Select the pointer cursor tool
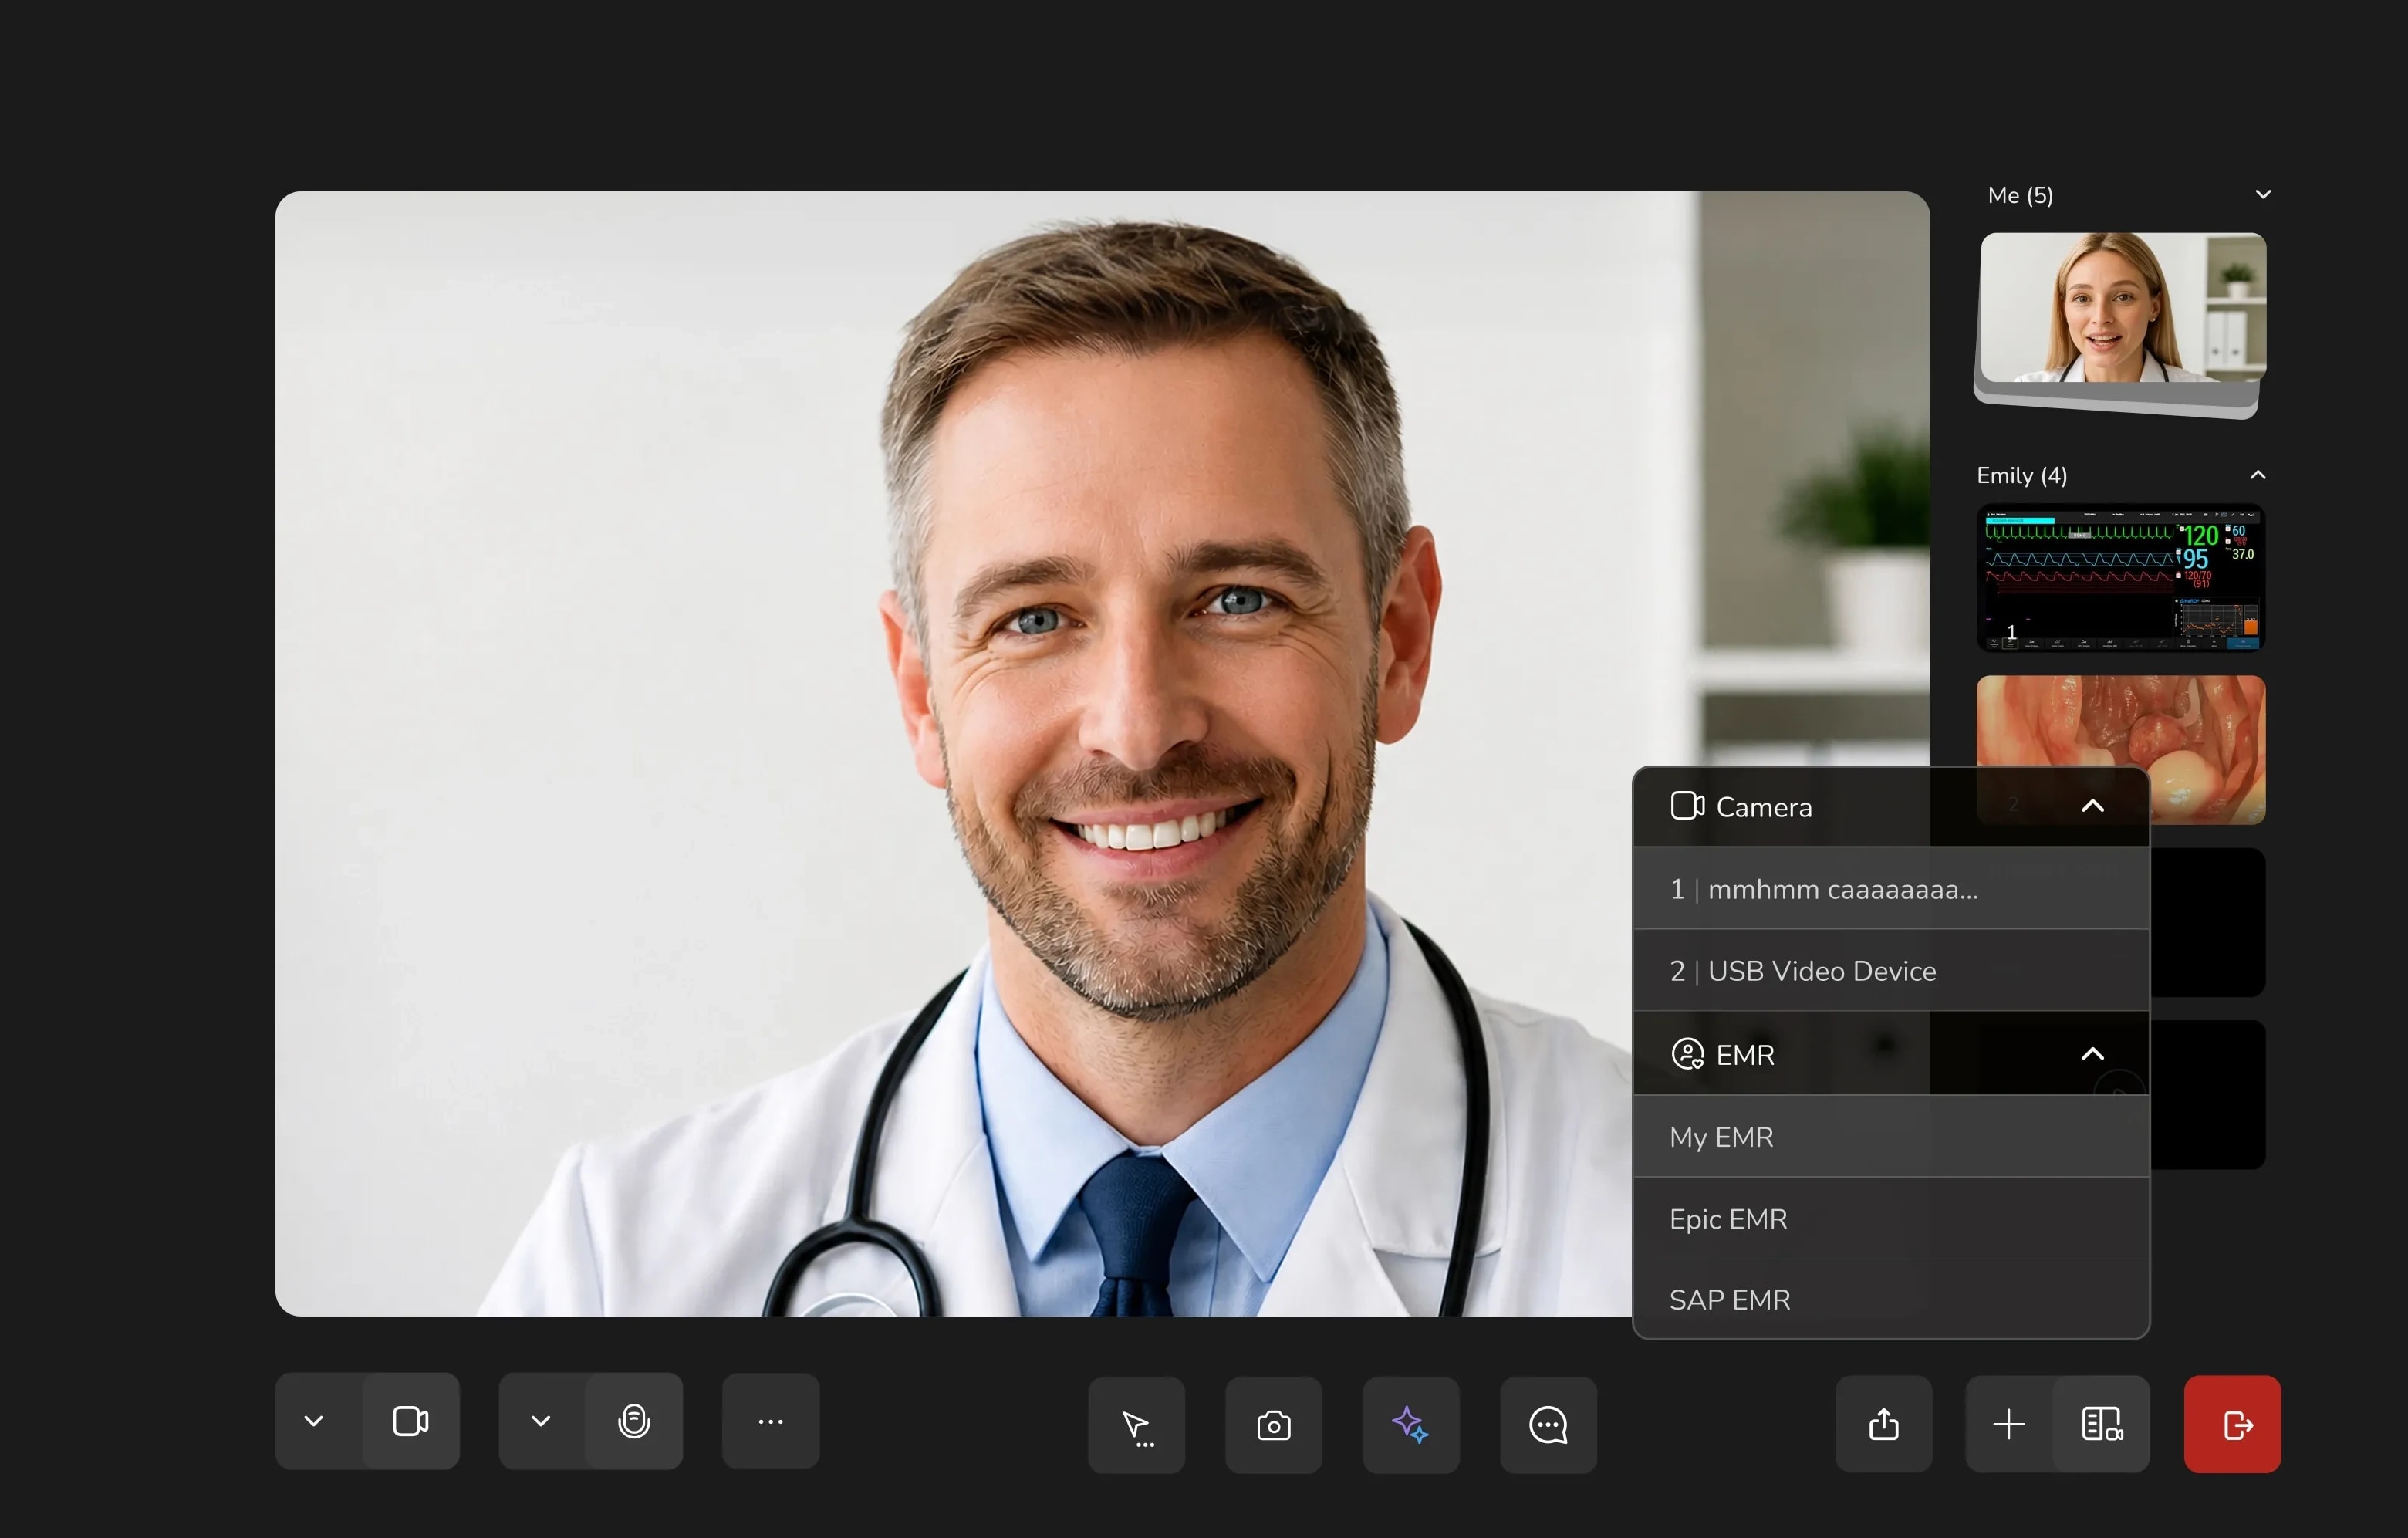The width and height of the screenshot is (2408, 1538). click(x=1136, y=1425)
